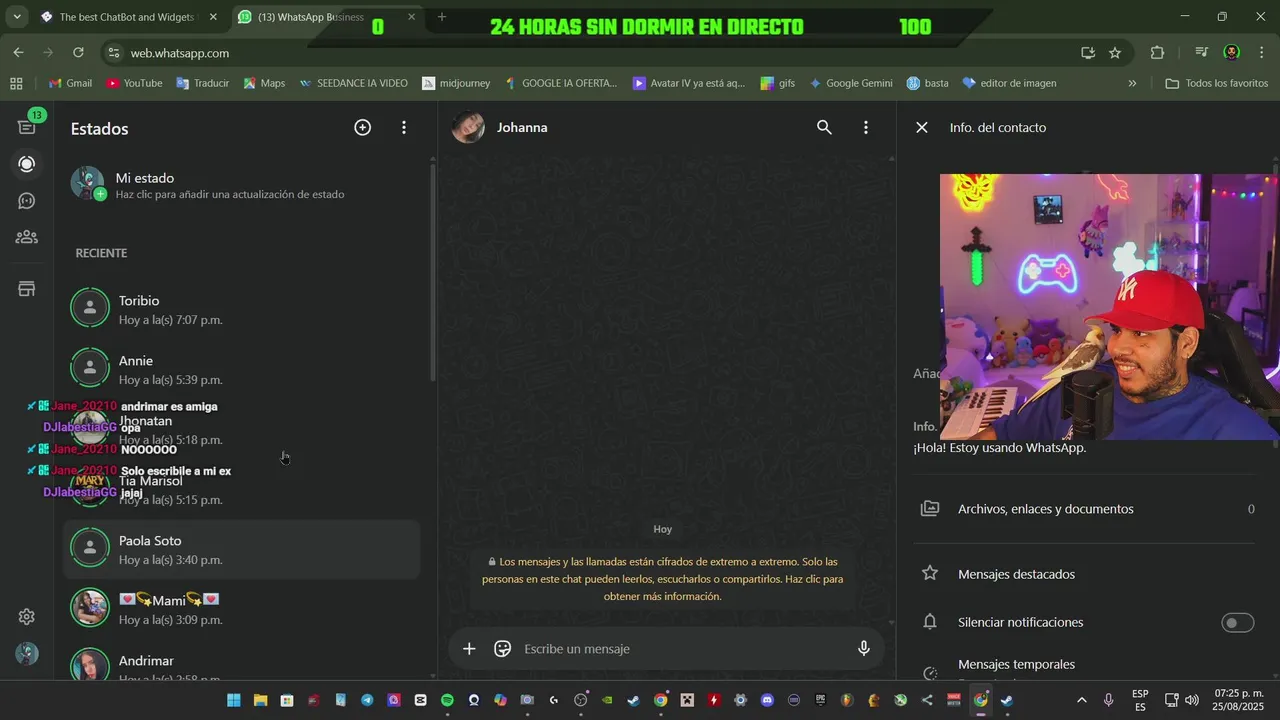Open Estados panel three-dot menu
The width and height of the screenshot is (1280, 720).
(404, 127)
